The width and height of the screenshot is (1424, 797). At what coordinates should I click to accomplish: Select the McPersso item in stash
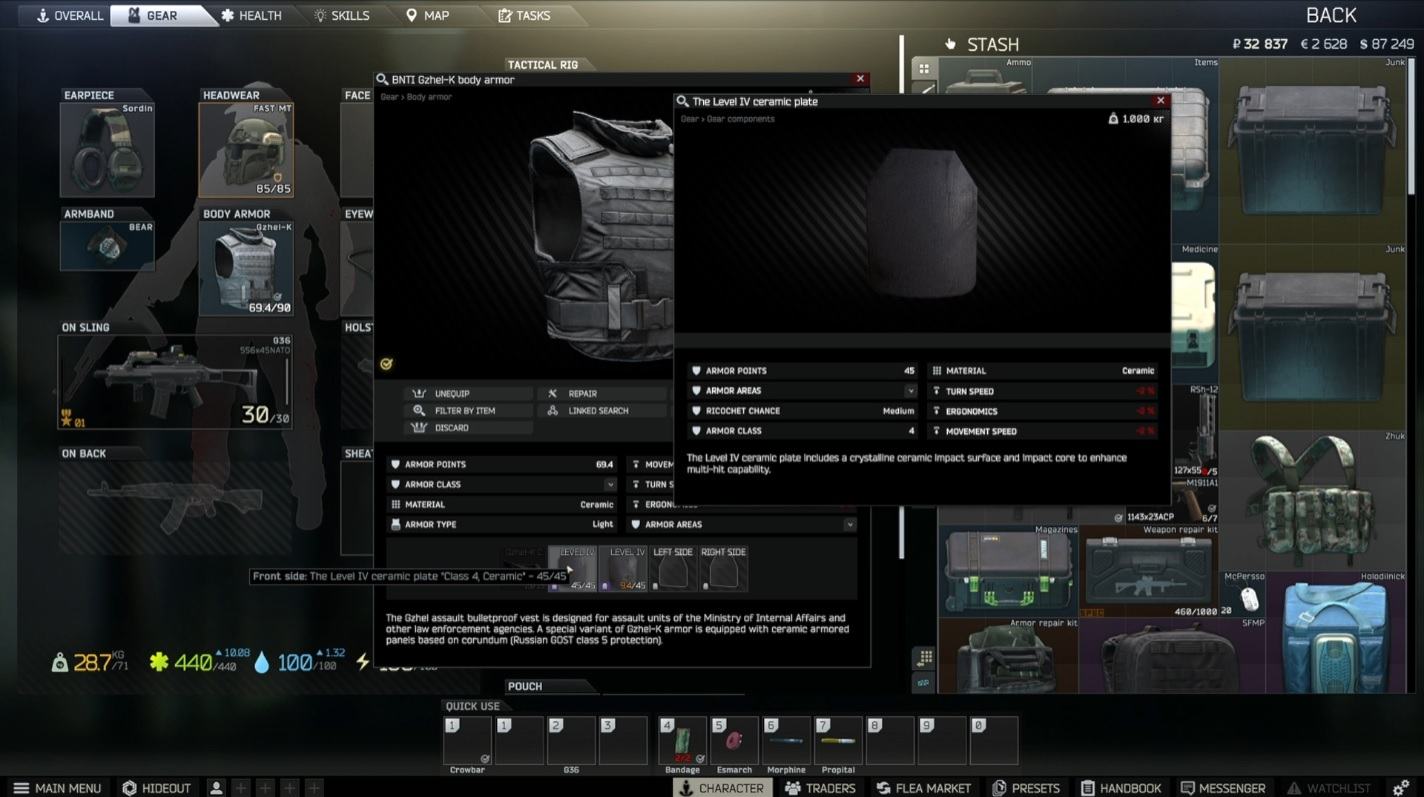pyautogui.click(x=1242, y=595)
